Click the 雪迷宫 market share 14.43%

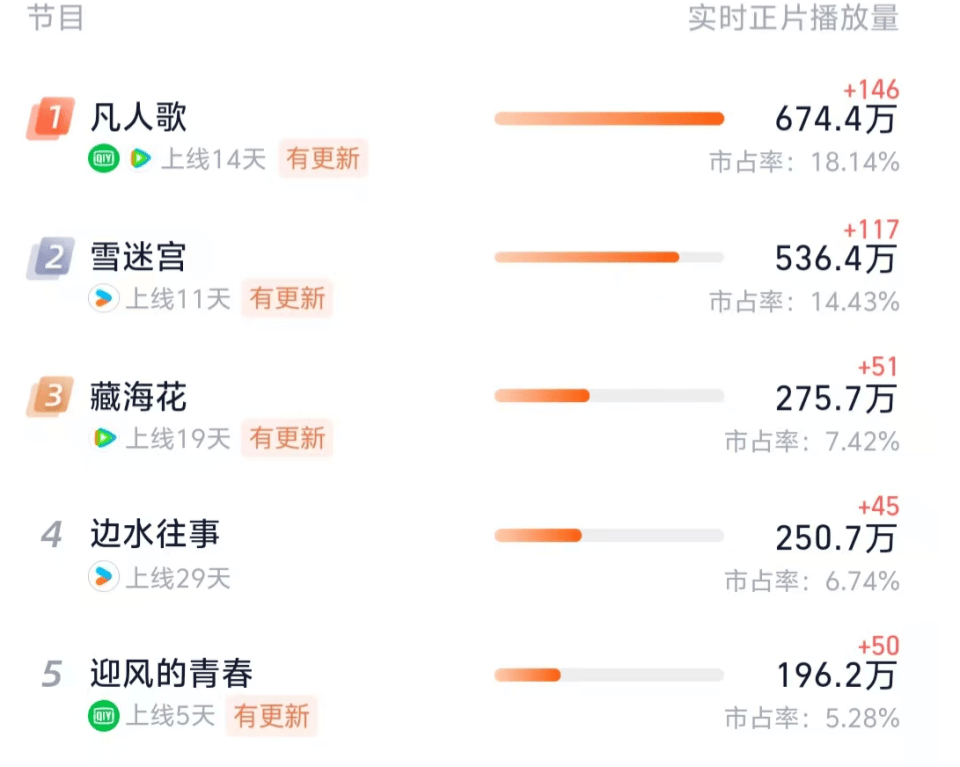804,301
